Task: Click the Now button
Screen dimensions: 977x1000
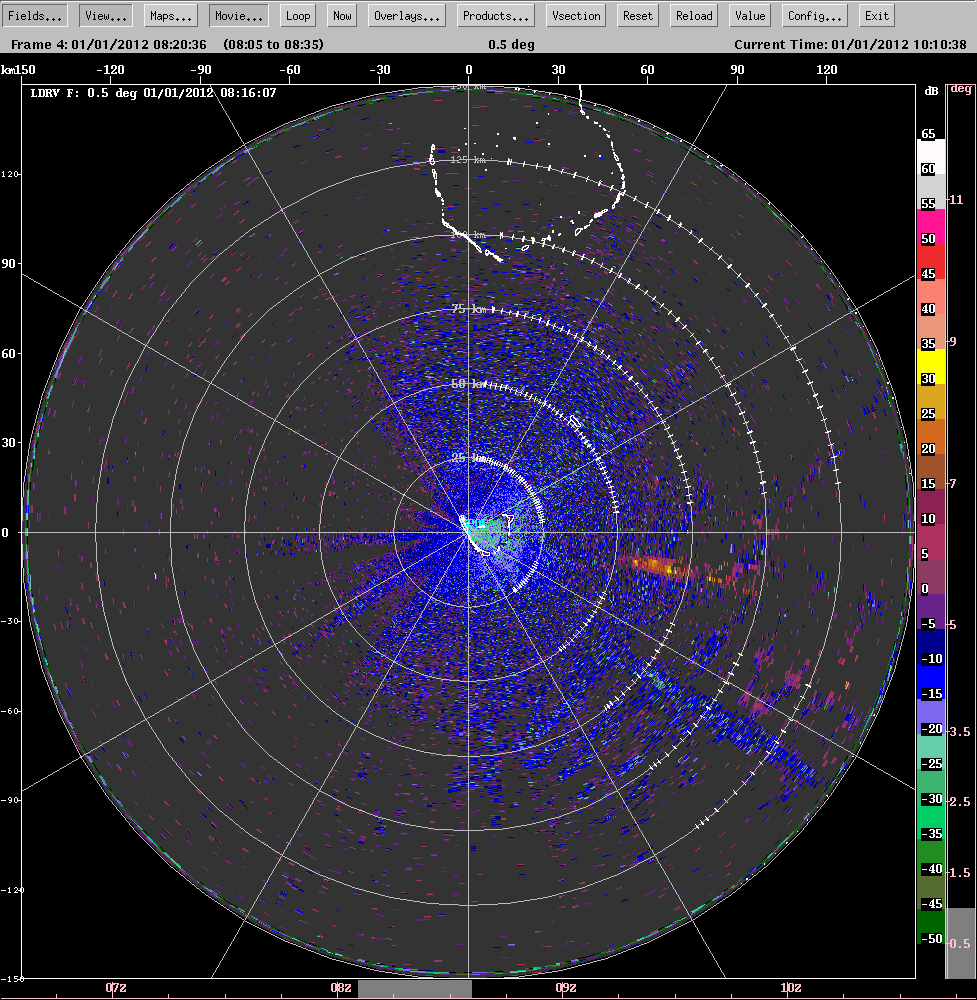Action: pyautogui.click(x=342, y=16)
